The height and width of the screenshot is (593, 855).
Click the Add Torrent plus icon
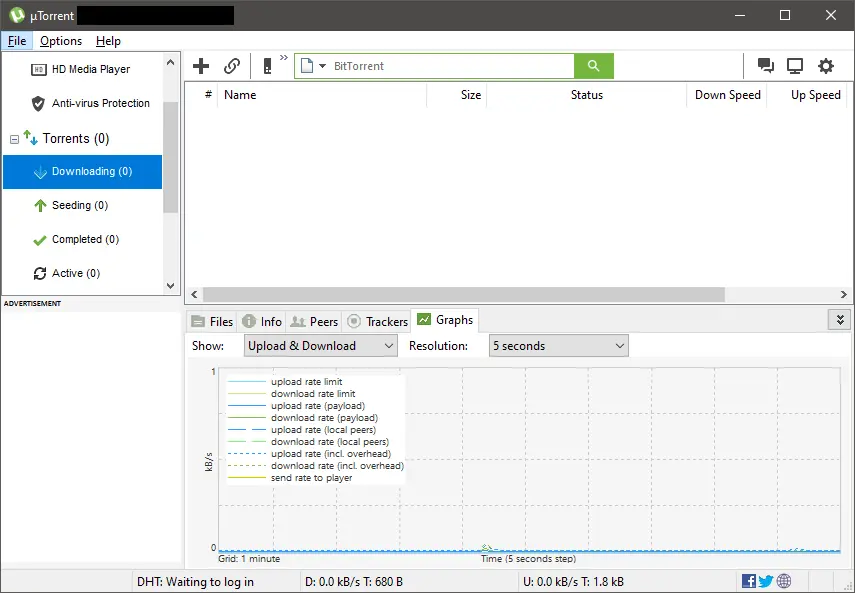pos(200,66)
